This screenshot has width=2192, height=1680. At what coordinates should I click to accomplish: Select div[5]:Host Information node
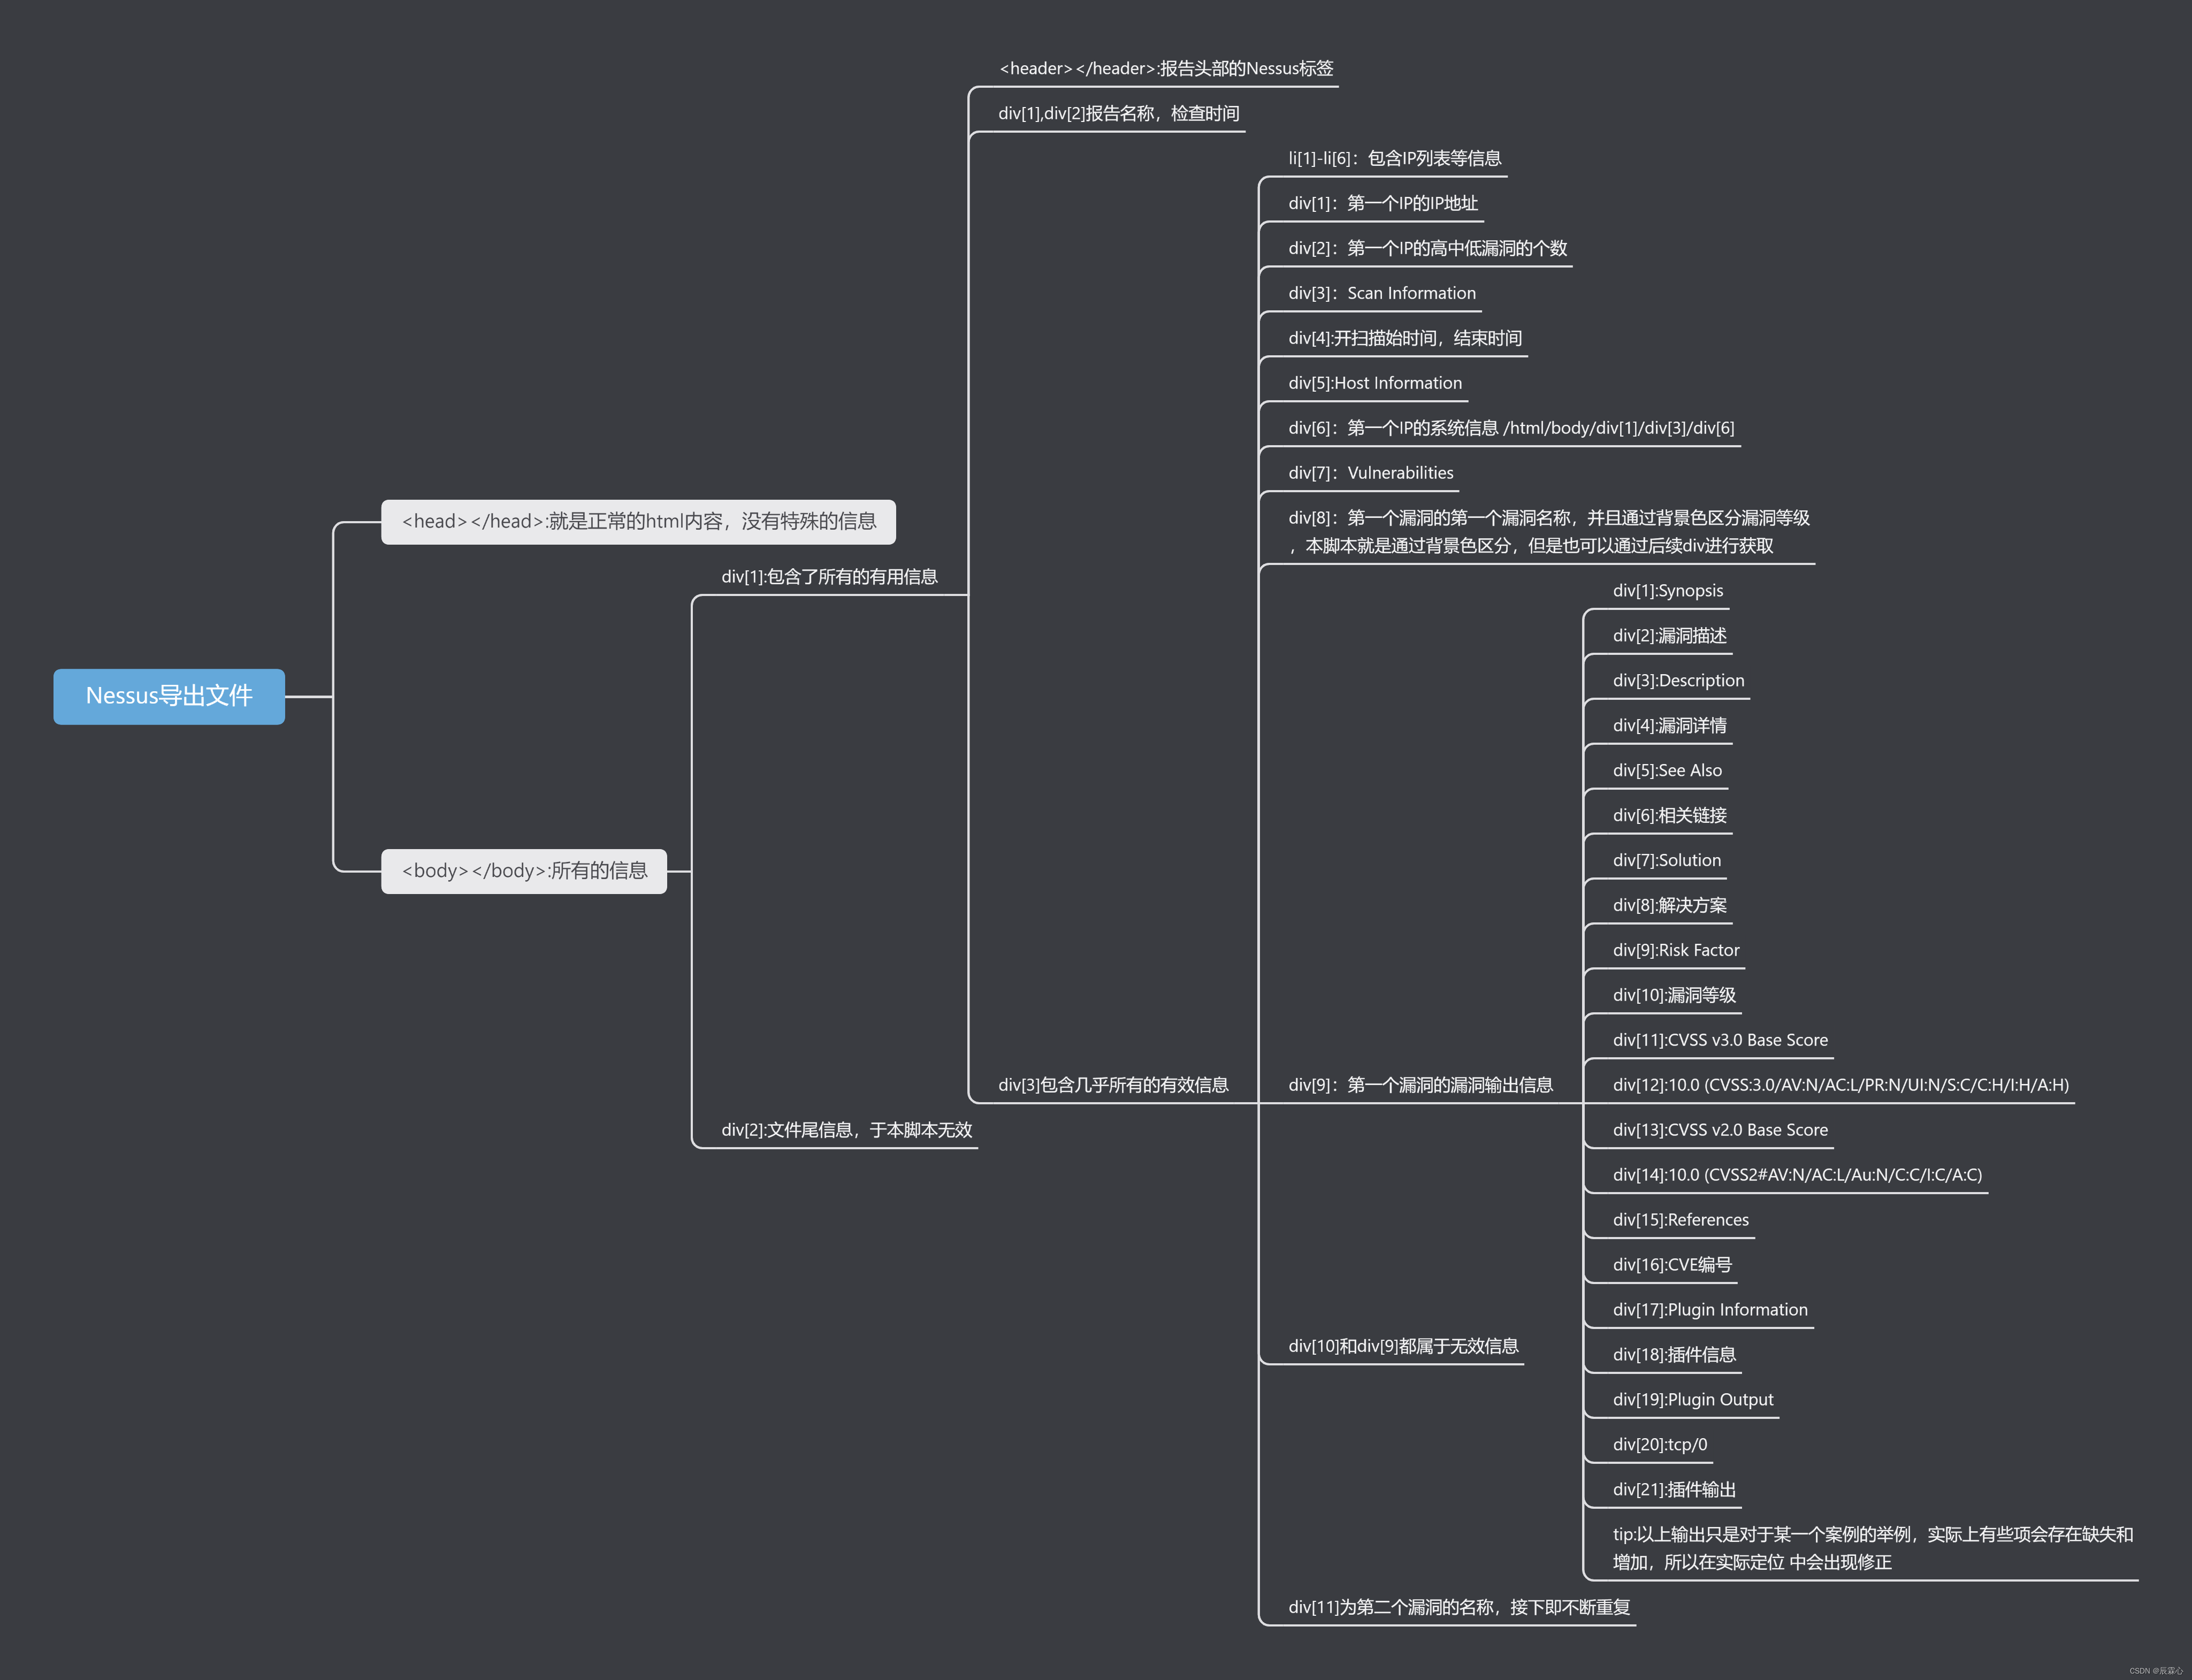(x=1374, y=384)
